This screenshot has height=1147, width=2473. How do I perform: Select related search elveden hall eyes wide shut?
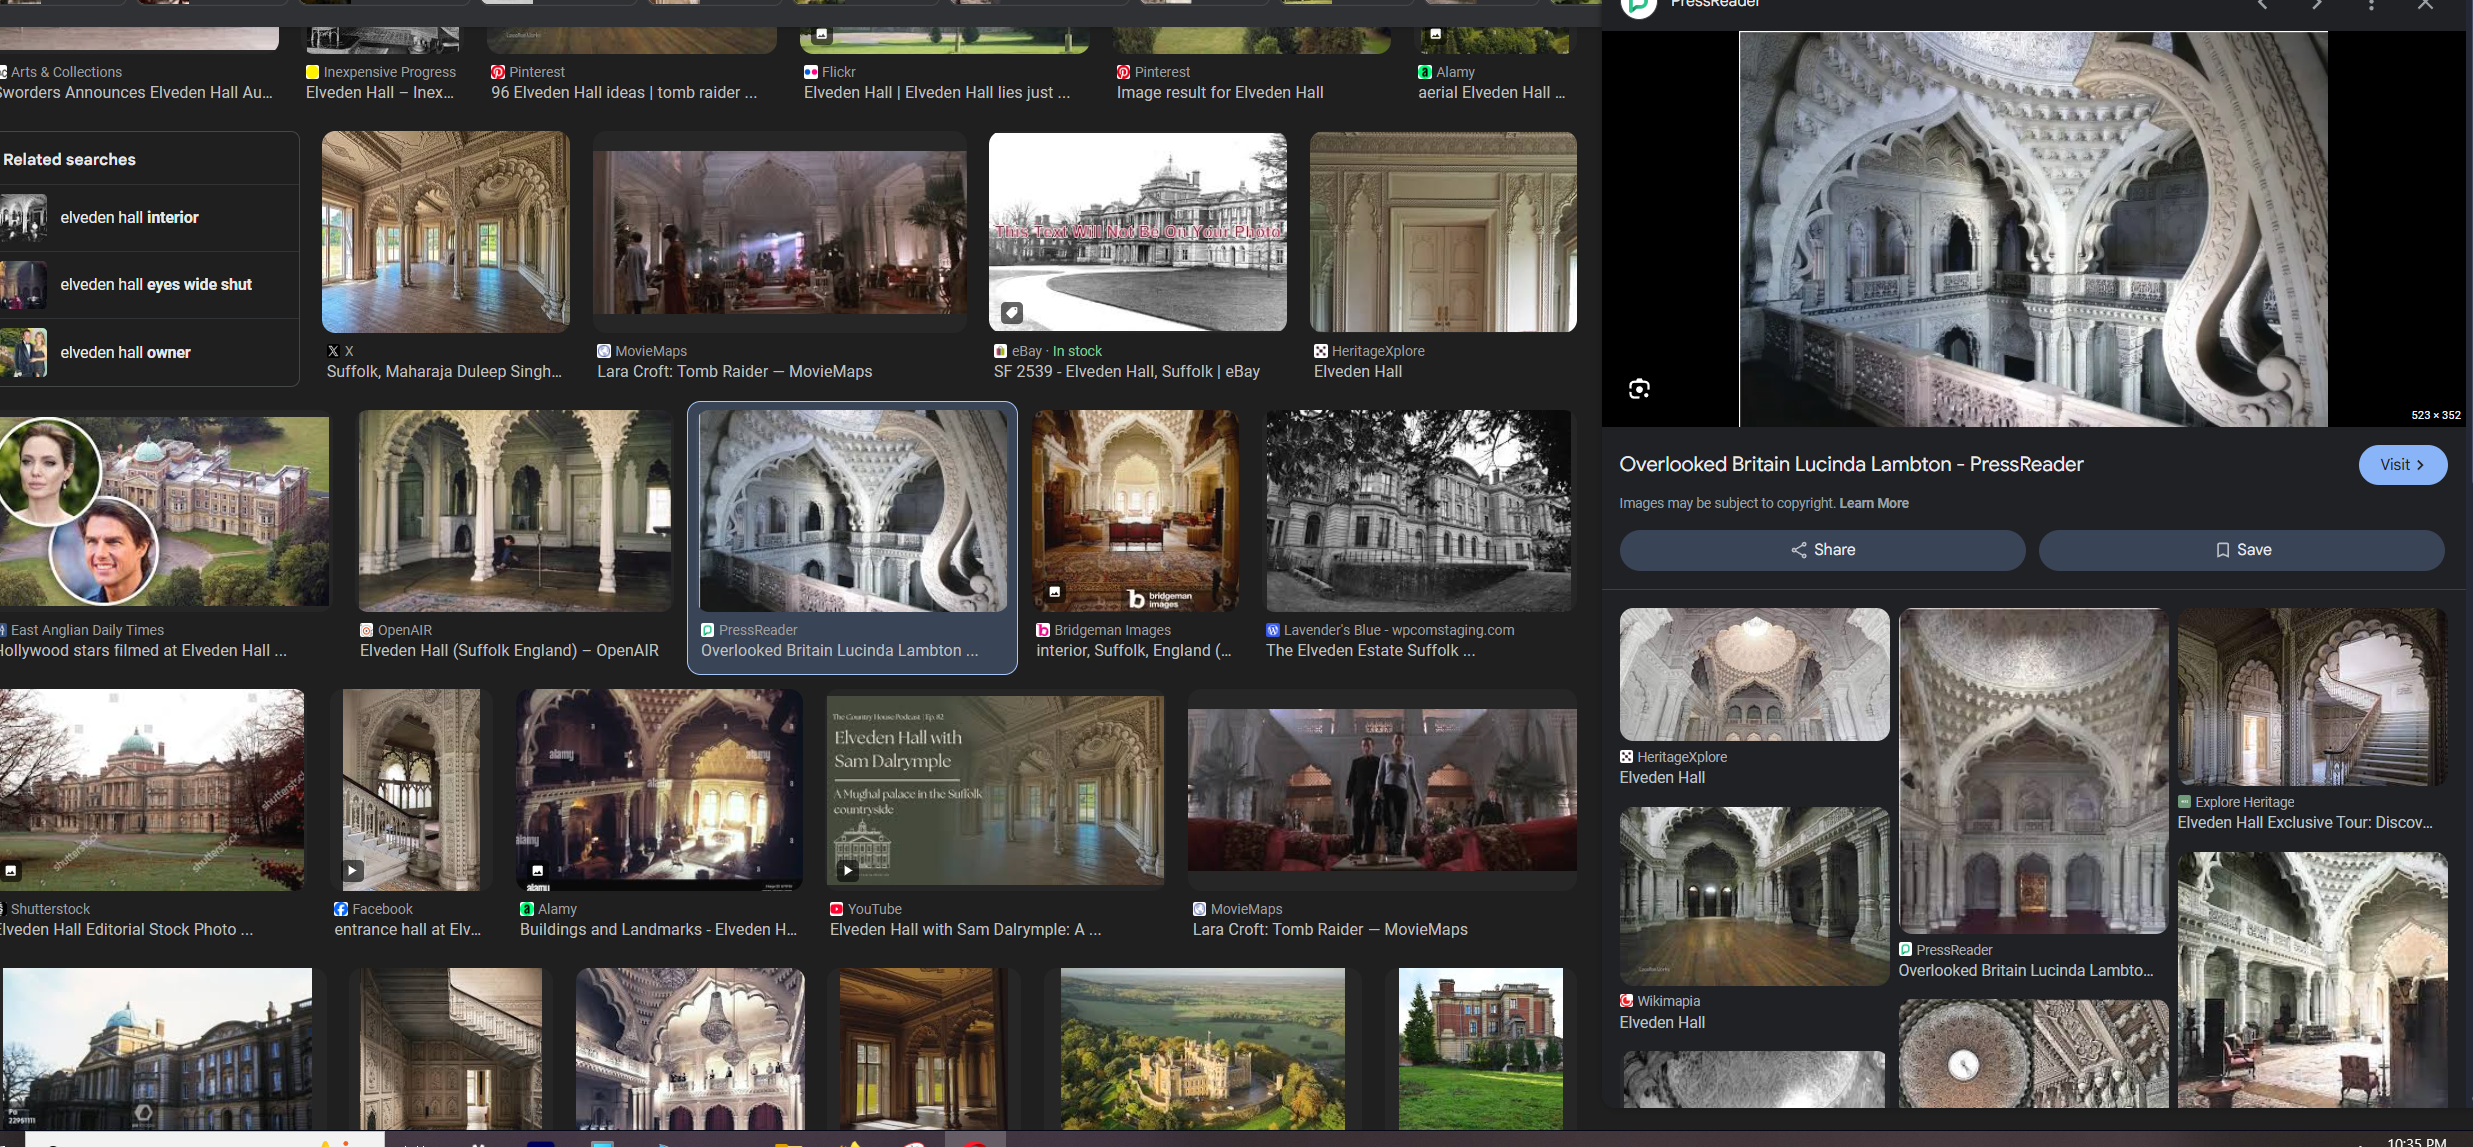click(x=149, y=285)
